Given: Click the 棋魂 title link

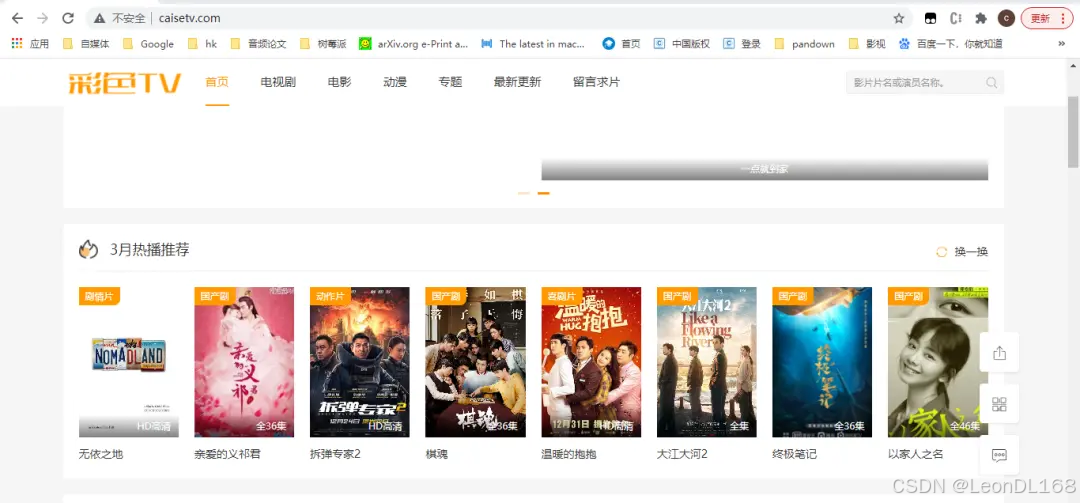Looking at the screenshot, I should [x=437, y=455].
